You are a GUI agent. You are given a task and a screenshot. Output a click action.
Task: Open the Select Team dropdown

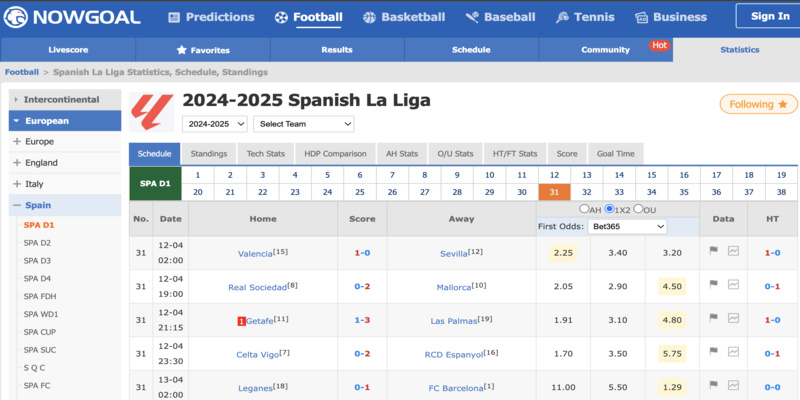tap(304, 124)
